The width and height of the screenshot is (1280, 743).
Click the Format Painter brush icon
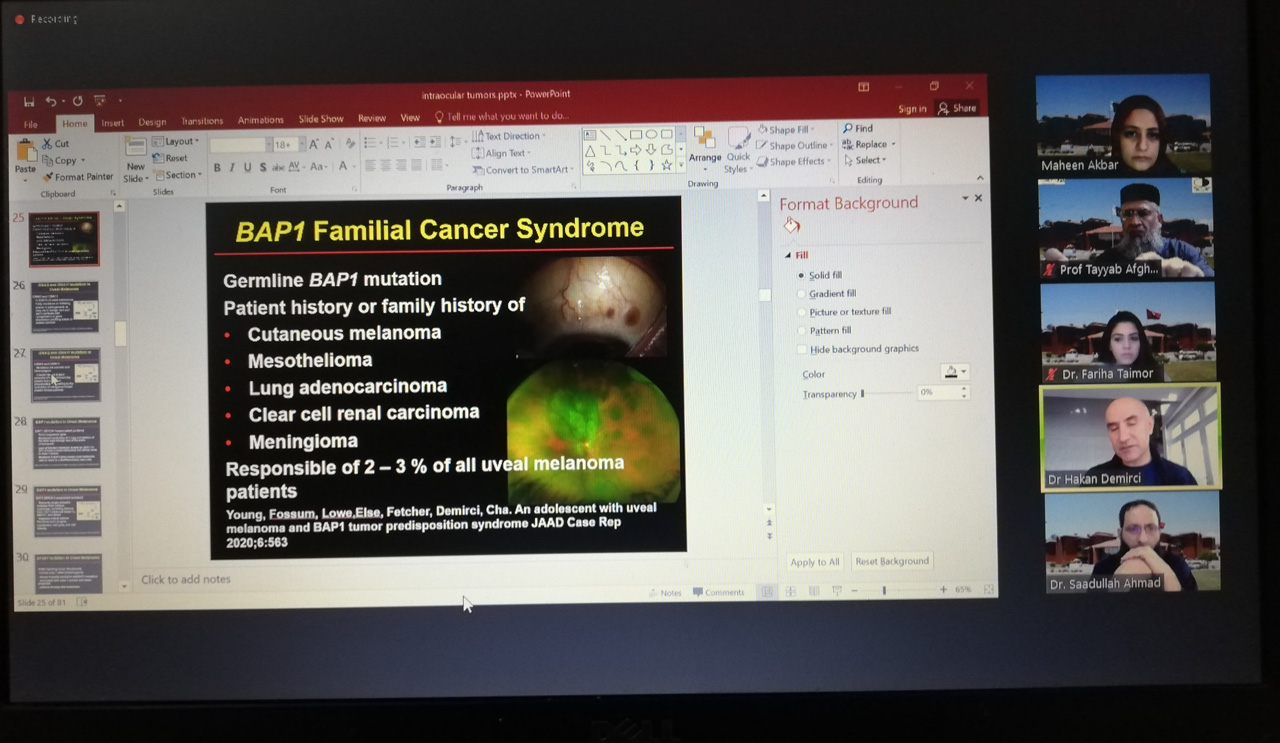[x=48, y=177]
